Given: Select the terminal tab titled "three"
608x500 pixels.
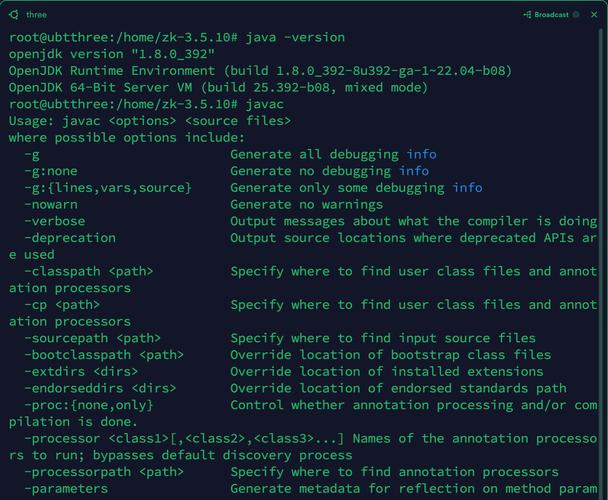Looking at the screenshot, I should point(36,15).
